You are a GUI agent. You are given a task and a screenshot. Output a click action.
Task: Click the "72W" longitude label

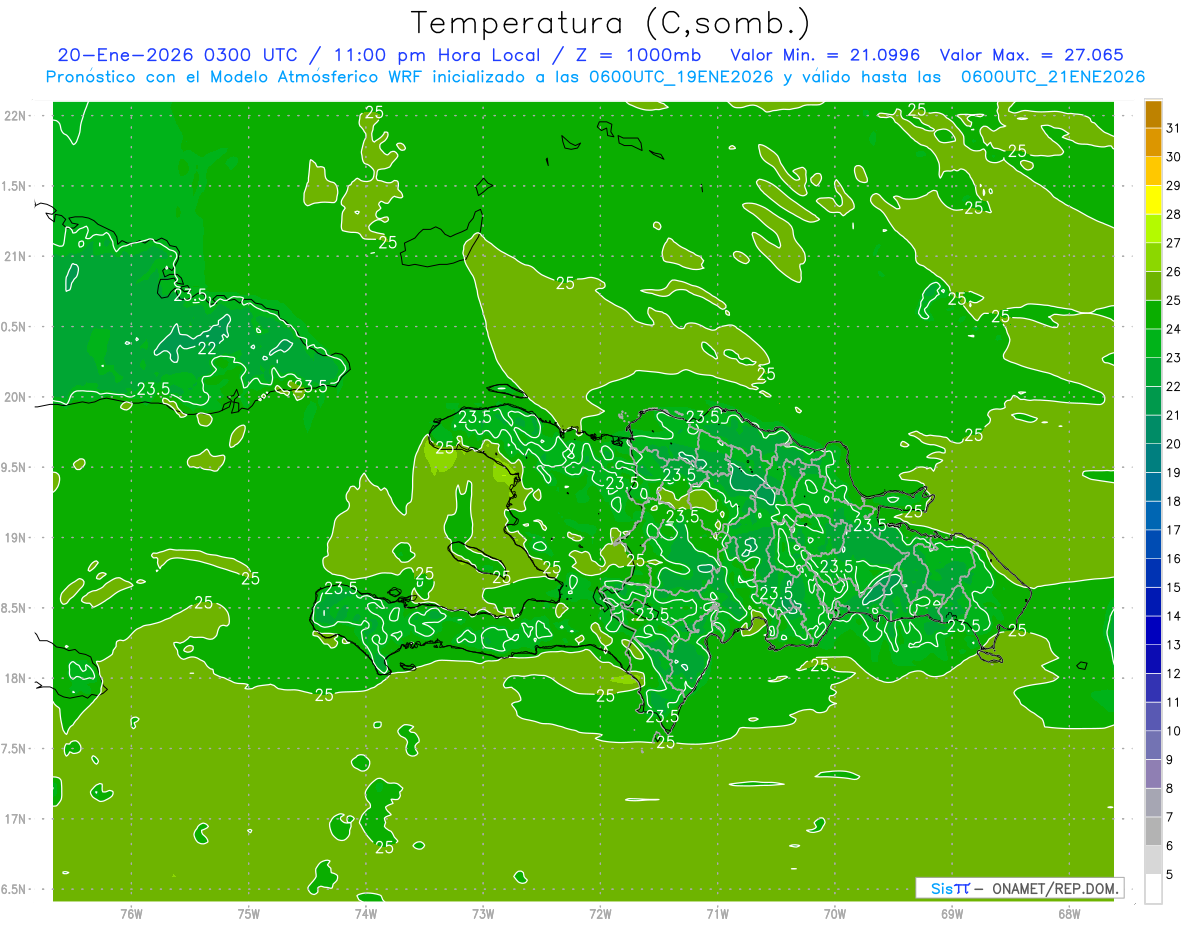tap(600, 914)
